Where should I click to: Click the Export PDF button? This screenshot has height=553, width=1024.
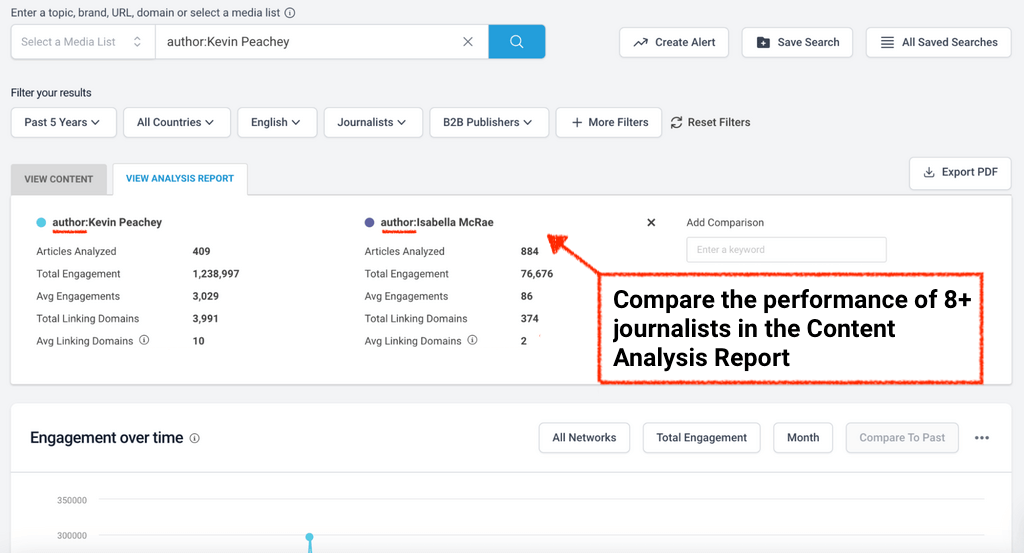tap(959, 172)
